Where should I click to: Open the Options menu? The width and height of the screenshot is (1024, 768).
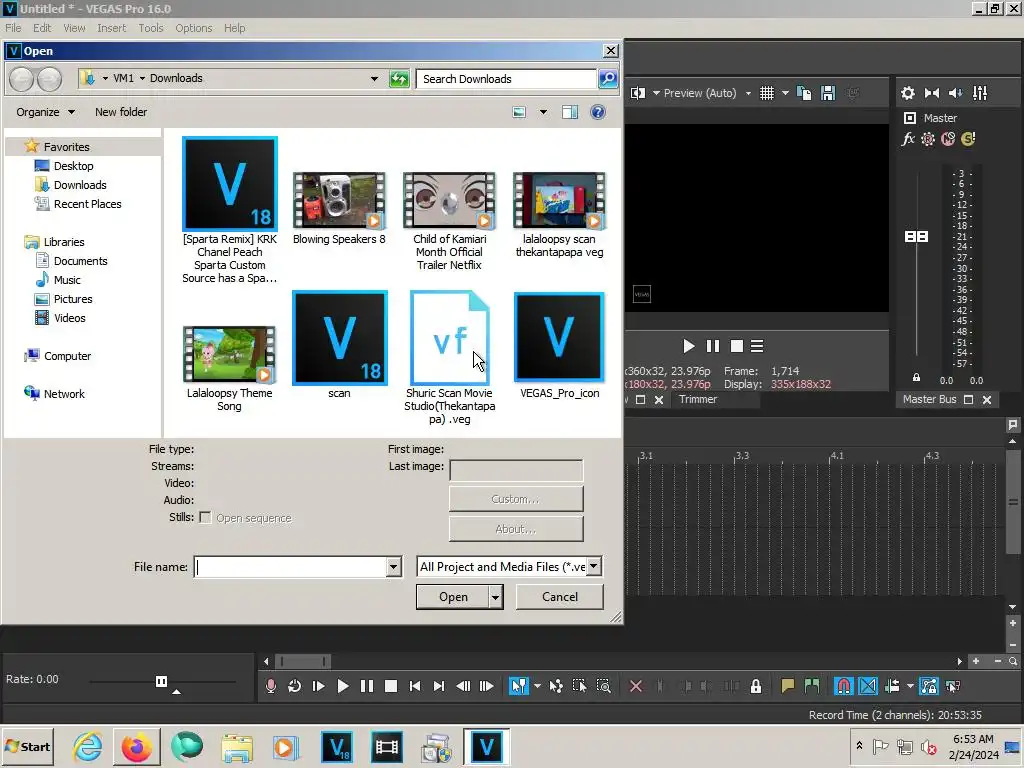pos(193,28)
